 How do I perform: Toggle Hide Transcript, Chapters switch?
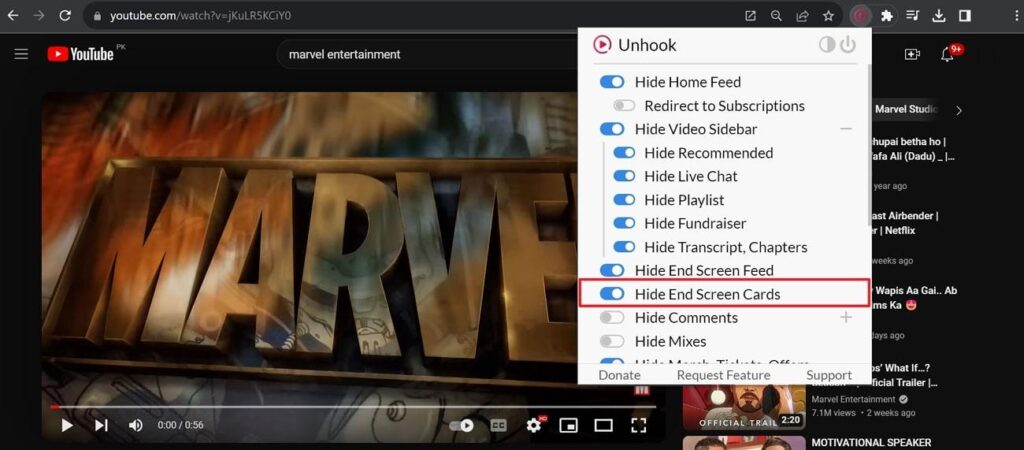(624, 247)
